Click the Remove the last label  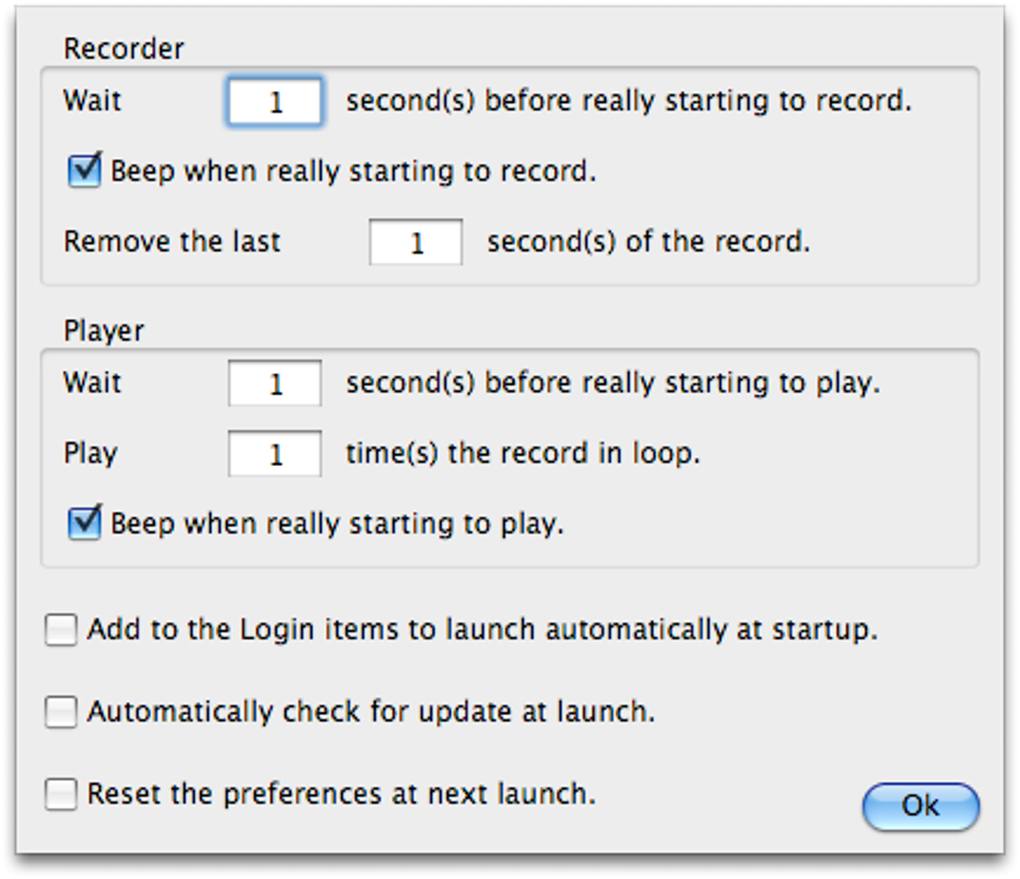click(x=172, y=241)
